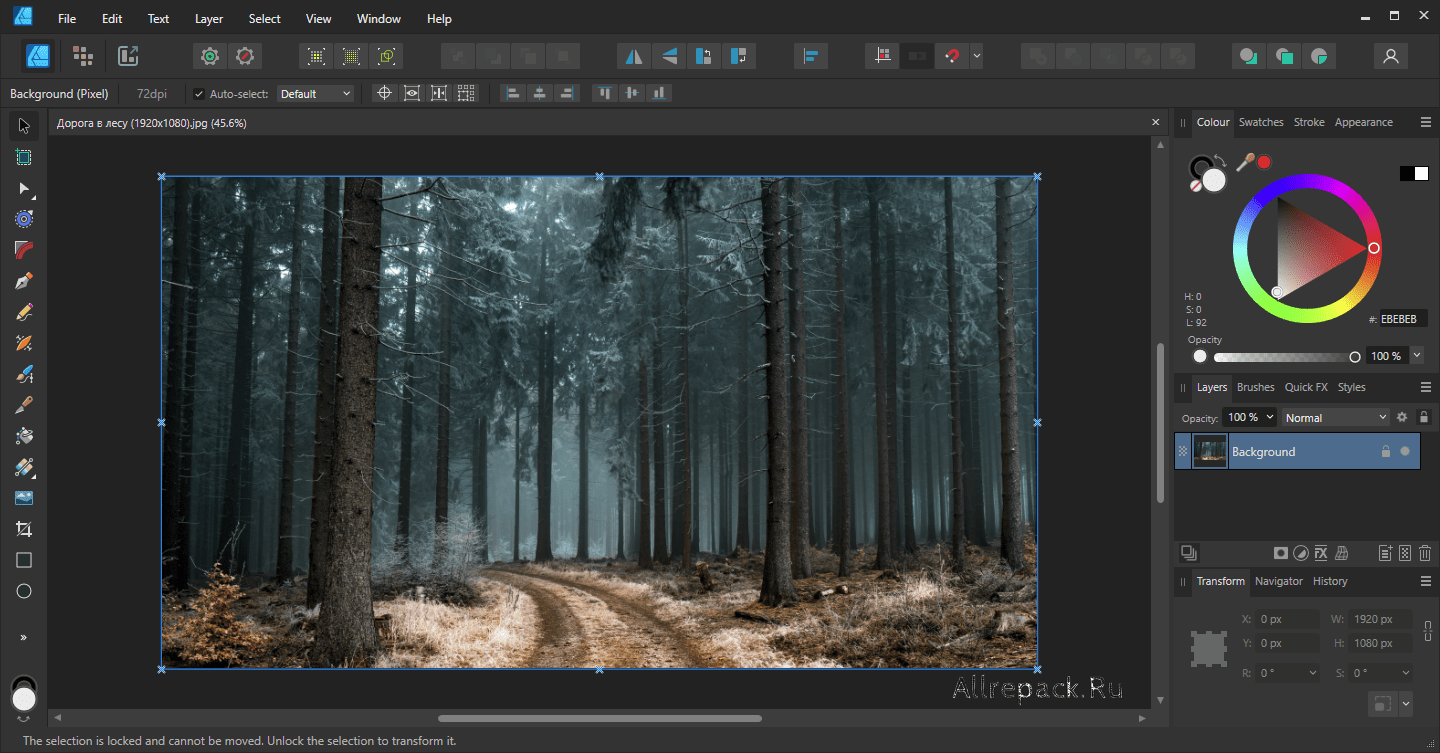Open Layer Effects FX icon

[x=1320, y=553]
